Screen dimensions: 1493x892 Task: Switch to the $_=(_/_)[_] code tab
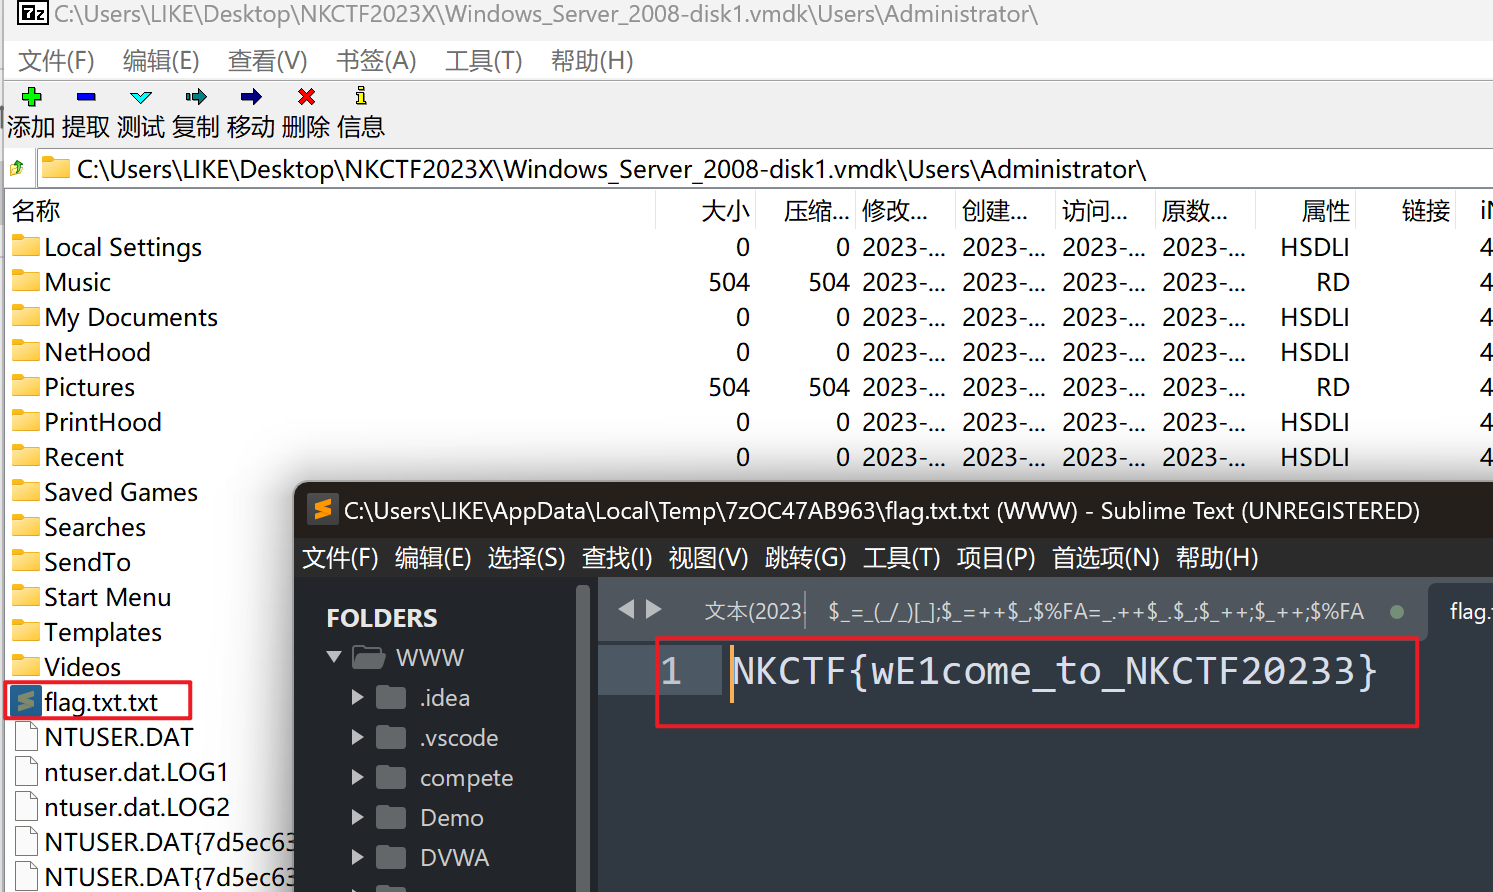pyautogui.click(x=1096, y=611)
